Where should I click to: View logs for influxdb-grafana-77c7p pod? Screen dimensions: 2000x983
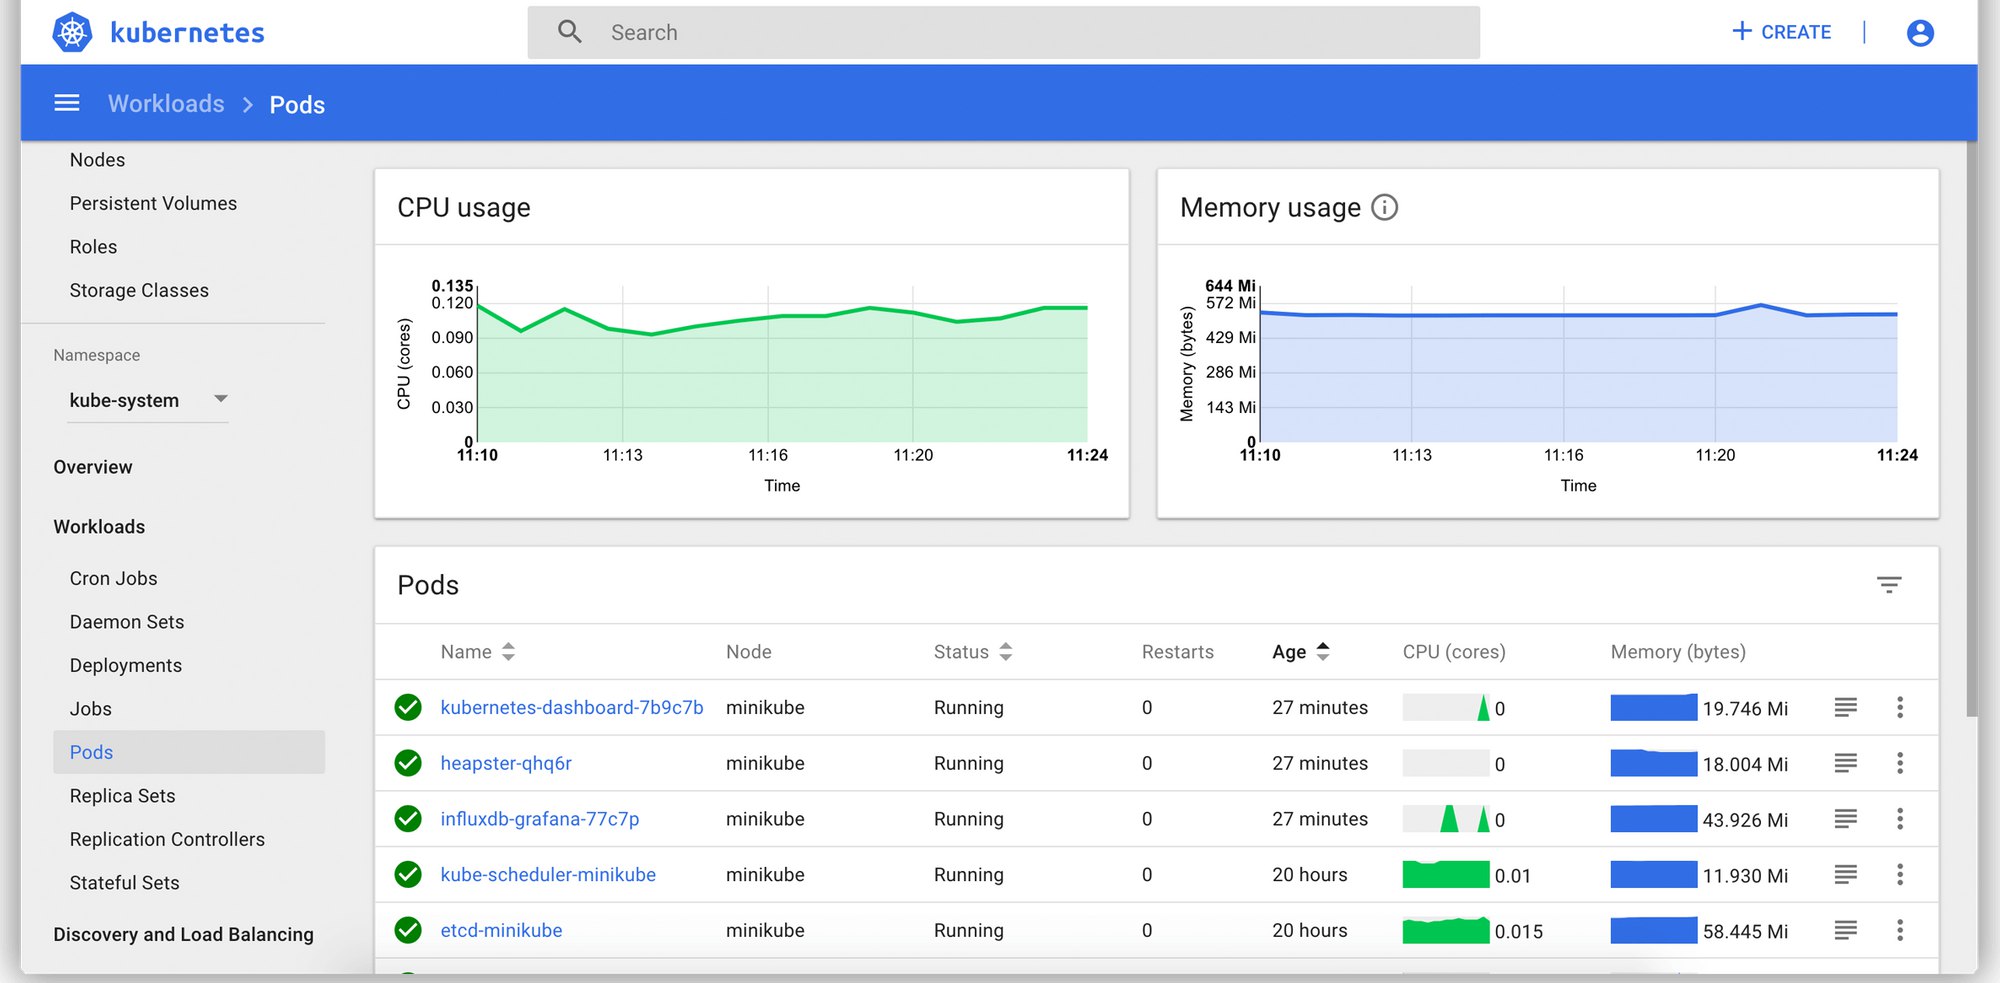(x=1846, y=819)
